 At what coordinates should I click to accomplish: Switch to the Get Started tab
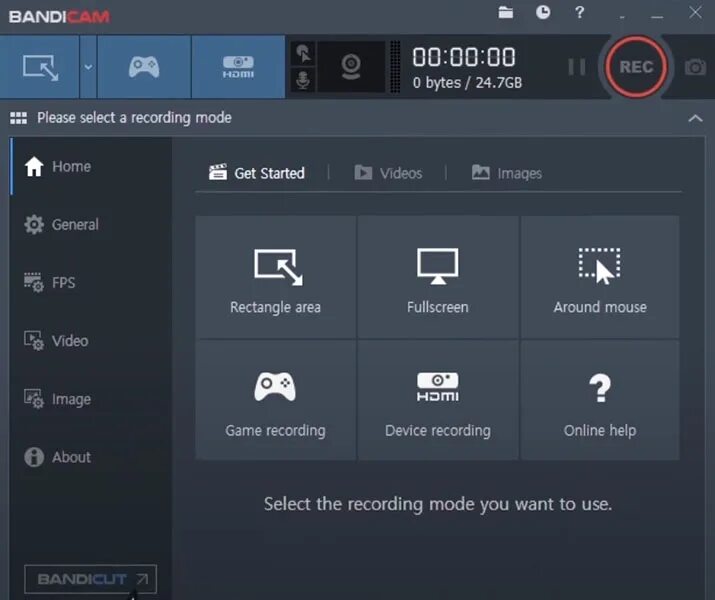click(x=257, y=173)
